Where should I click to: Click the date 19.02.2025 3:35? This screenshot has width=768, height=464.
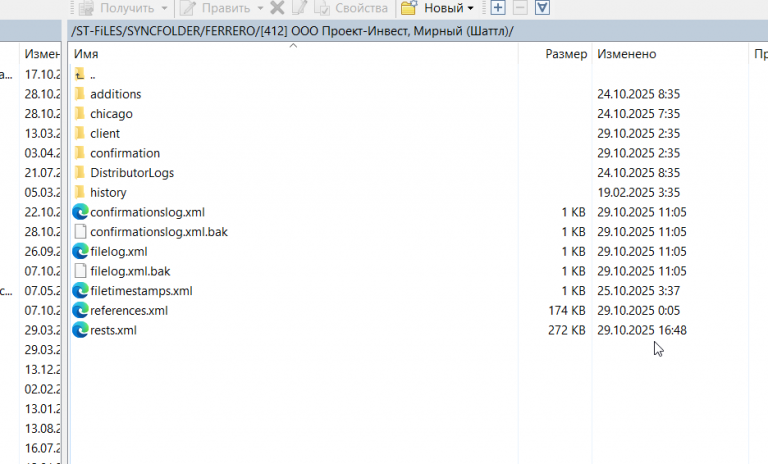click(638, 193)
